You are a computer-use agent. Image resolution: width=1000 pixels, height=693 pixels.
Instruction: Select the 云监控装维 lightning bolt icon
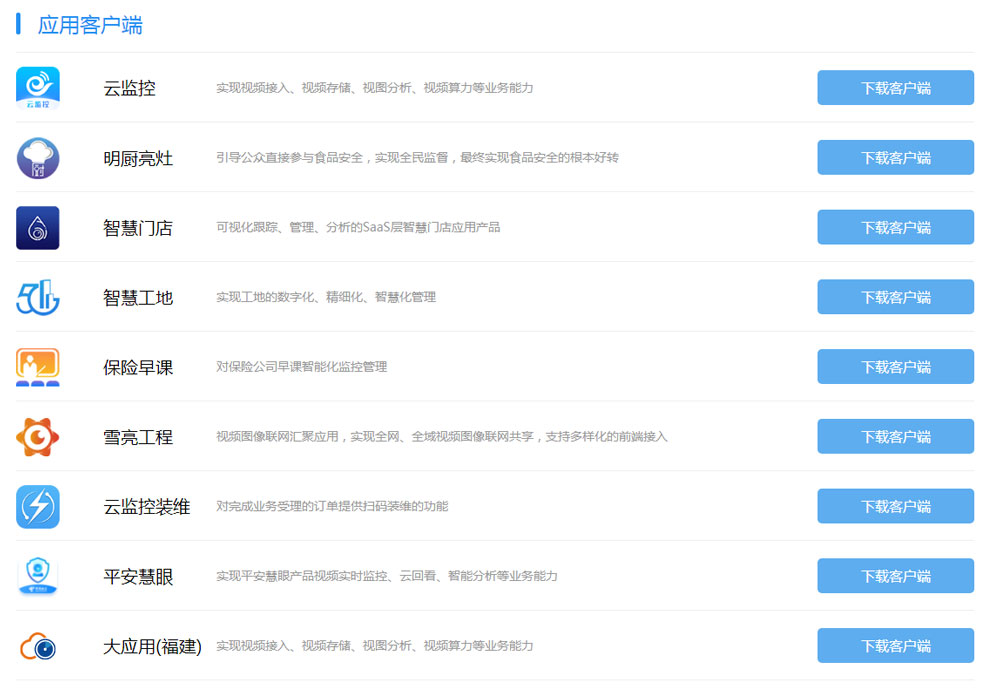(x=38, y=507)
